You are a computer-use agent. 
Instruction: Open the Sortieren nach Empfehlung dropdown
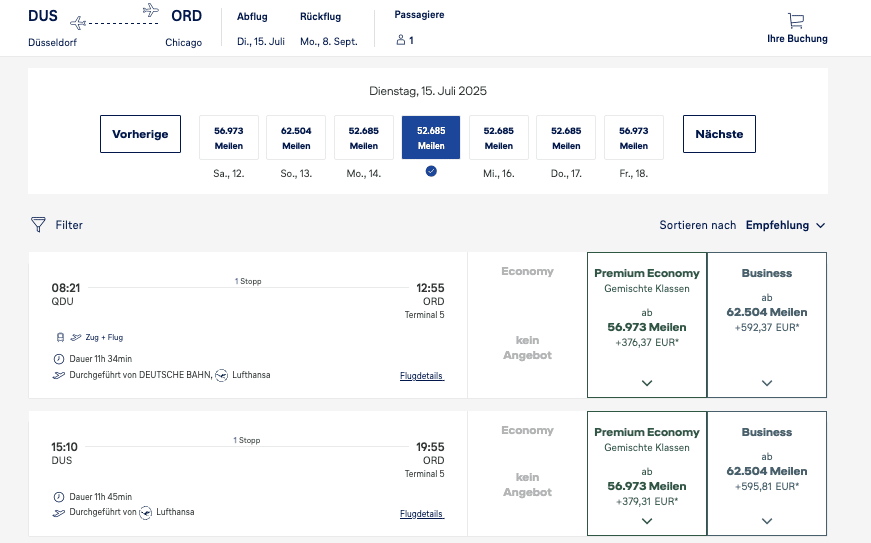pyautogui.click(x=785, y=225)
